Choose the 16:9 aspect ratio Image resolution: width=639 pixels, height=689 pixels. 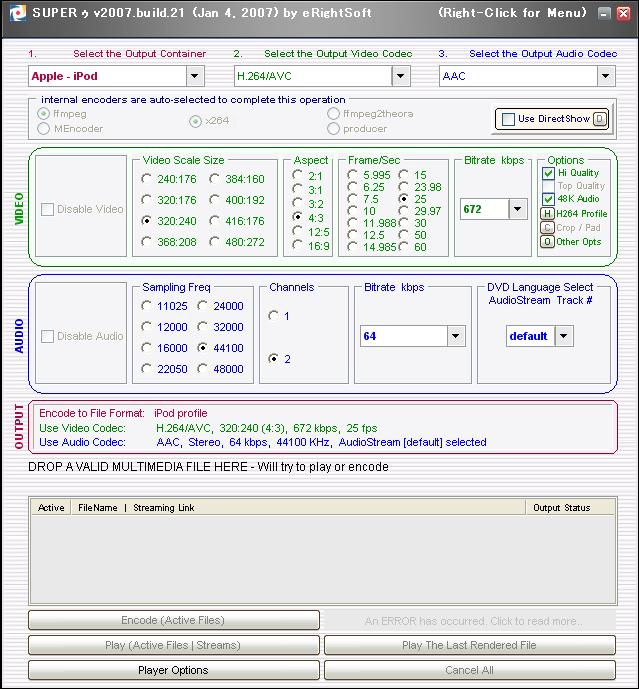pos(298,245)
